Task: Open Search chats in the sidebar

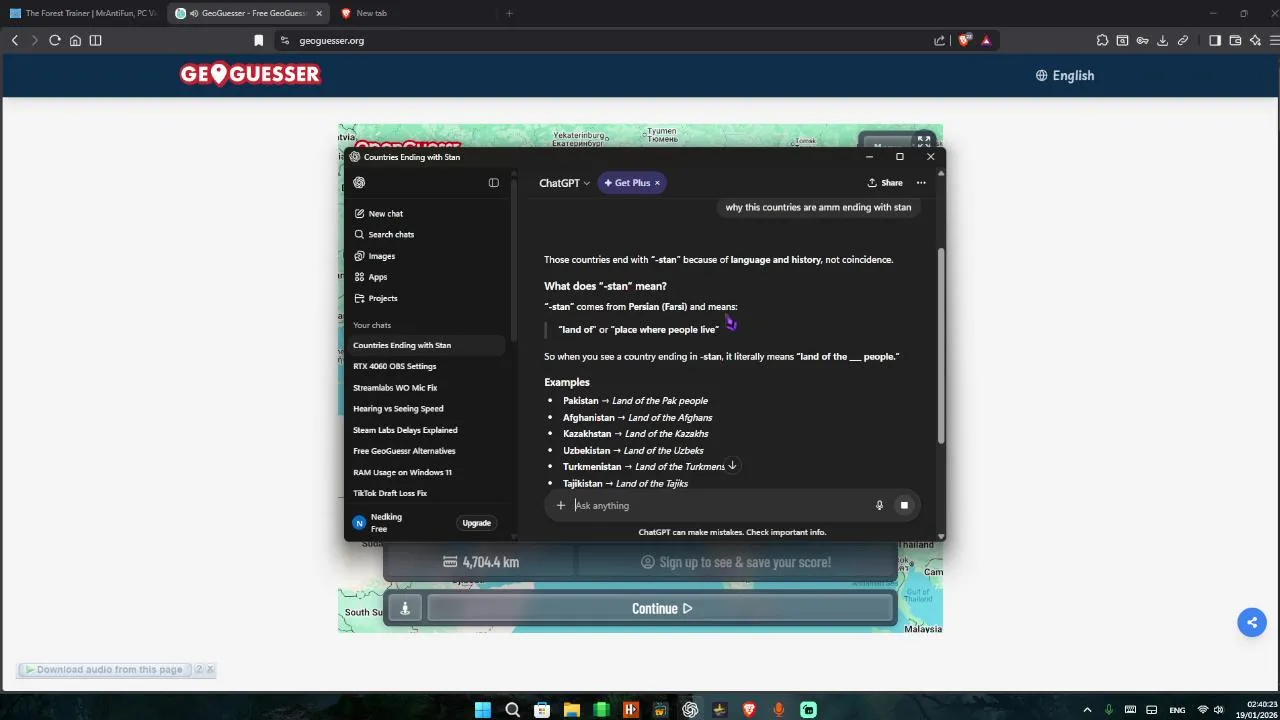Action: (427, 234)
